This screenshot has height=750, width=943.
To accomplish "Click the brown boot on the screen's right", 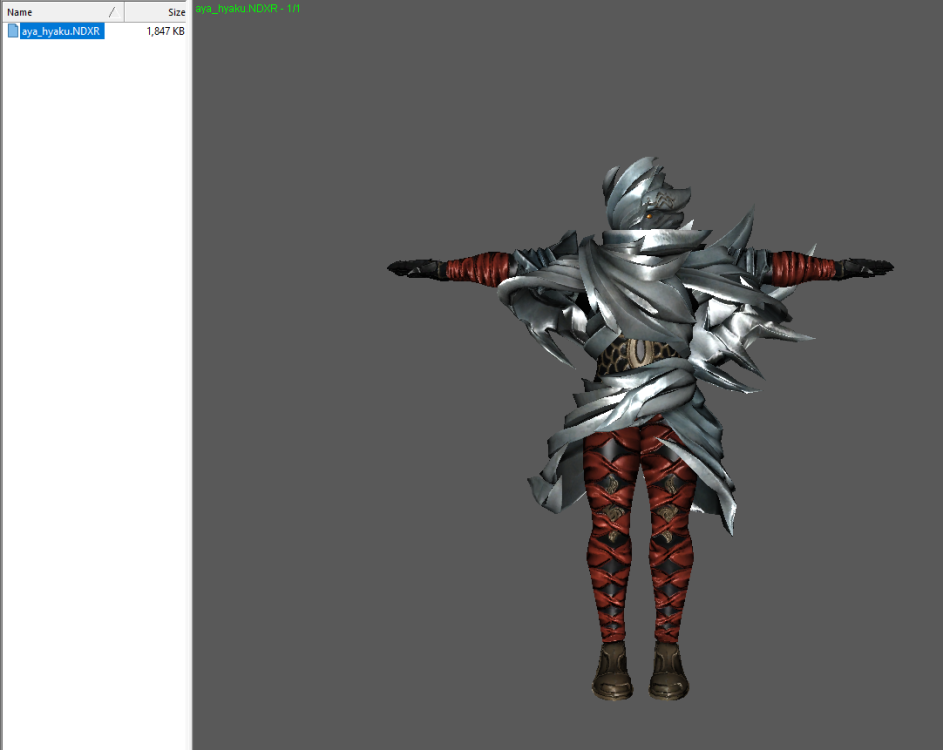I will coord(667,670).
